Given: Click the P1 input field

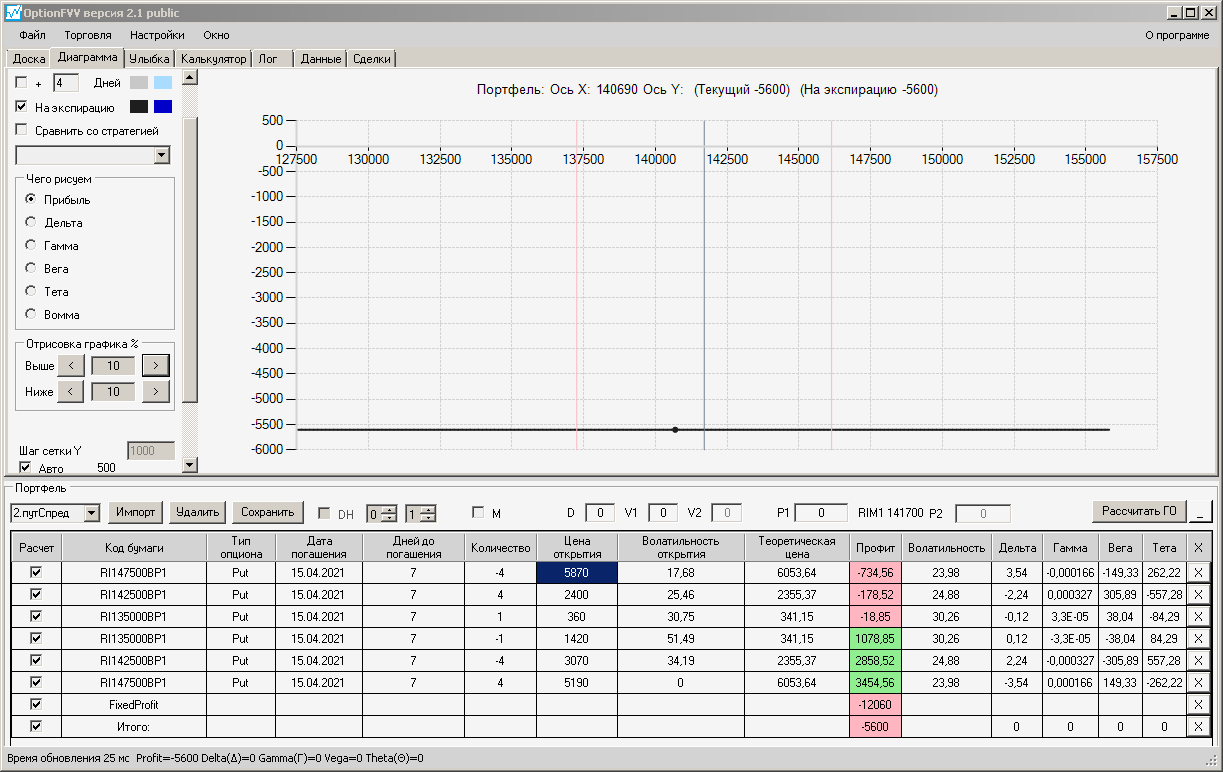Looking at the screenshot, I should tap(821, 513).
